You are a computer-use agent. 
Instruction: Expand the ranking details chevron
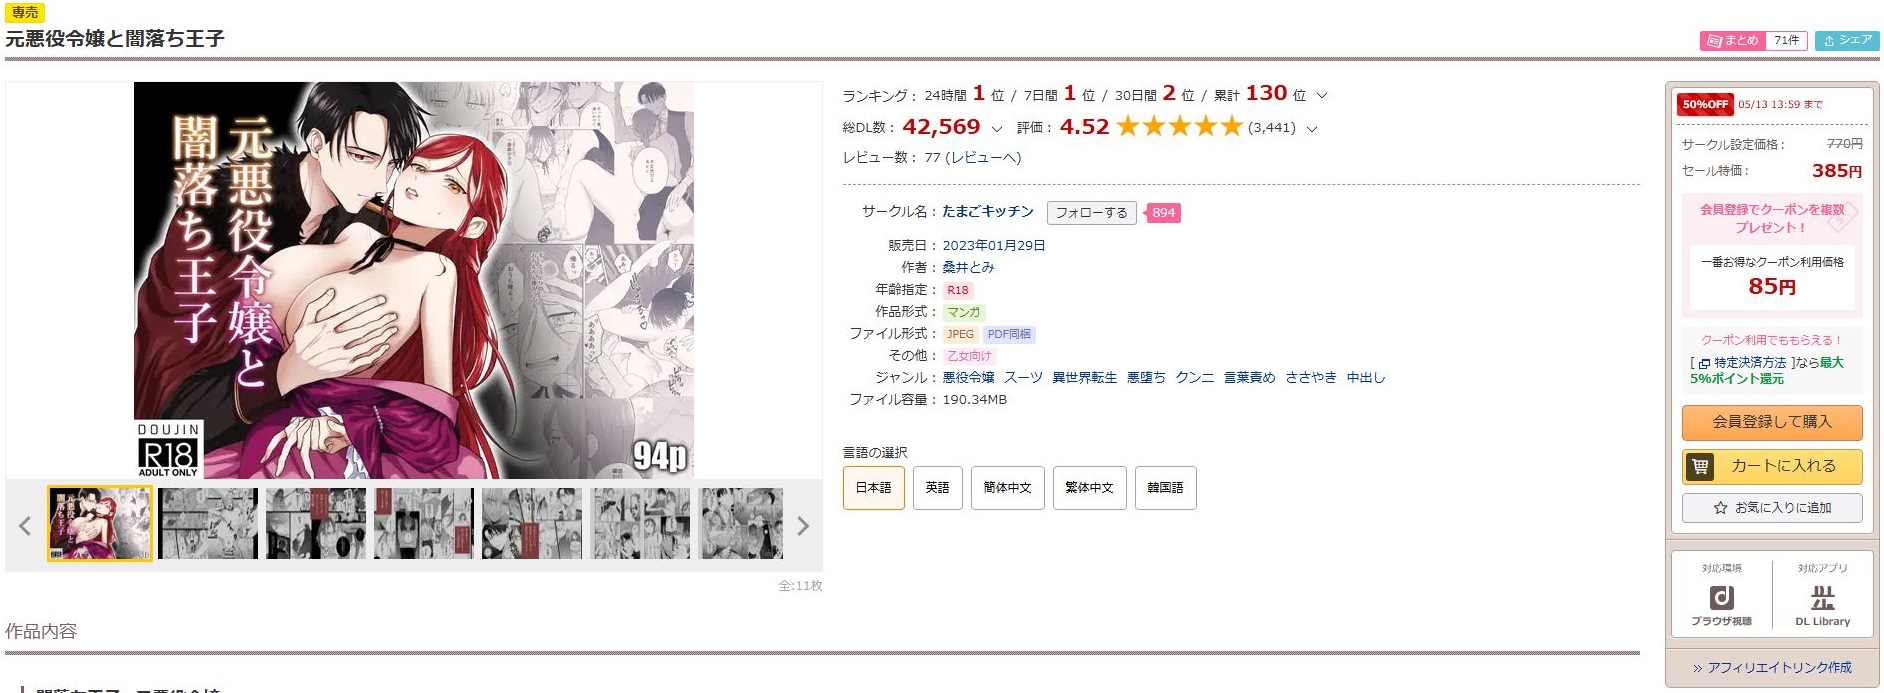coord(1321,96)
